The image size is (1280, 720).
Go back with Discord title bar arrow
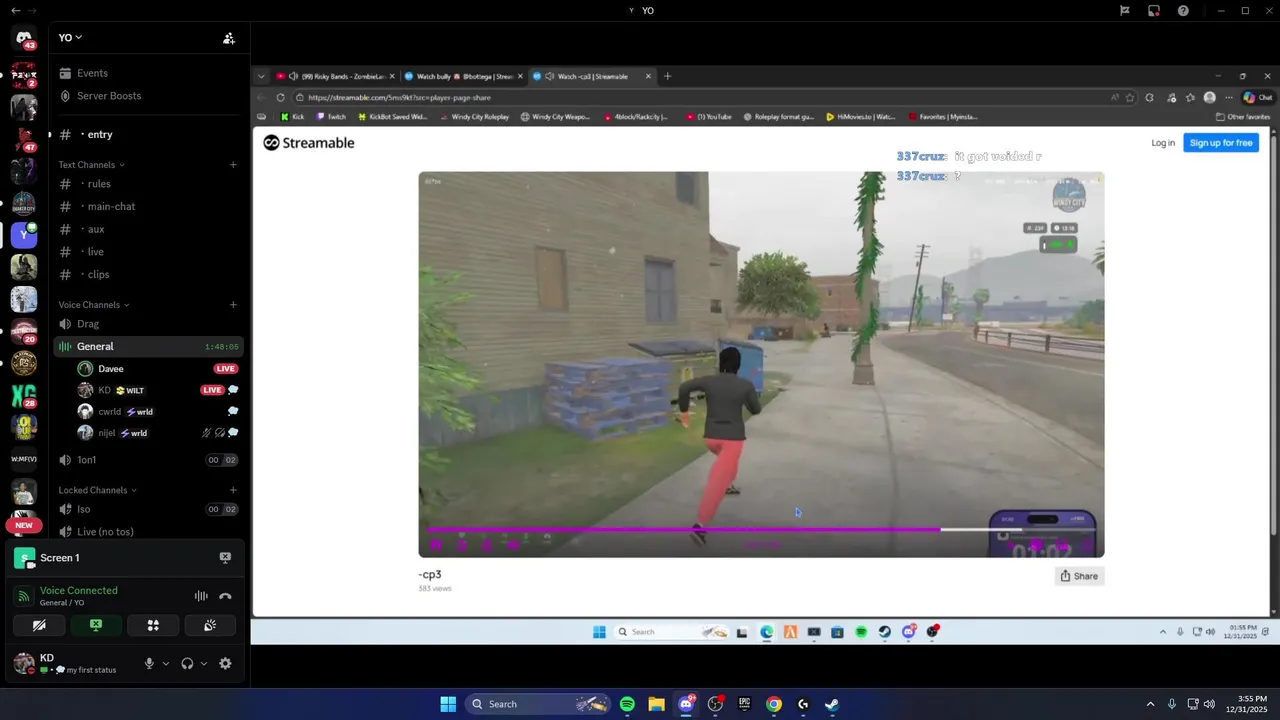coord(15,10)
